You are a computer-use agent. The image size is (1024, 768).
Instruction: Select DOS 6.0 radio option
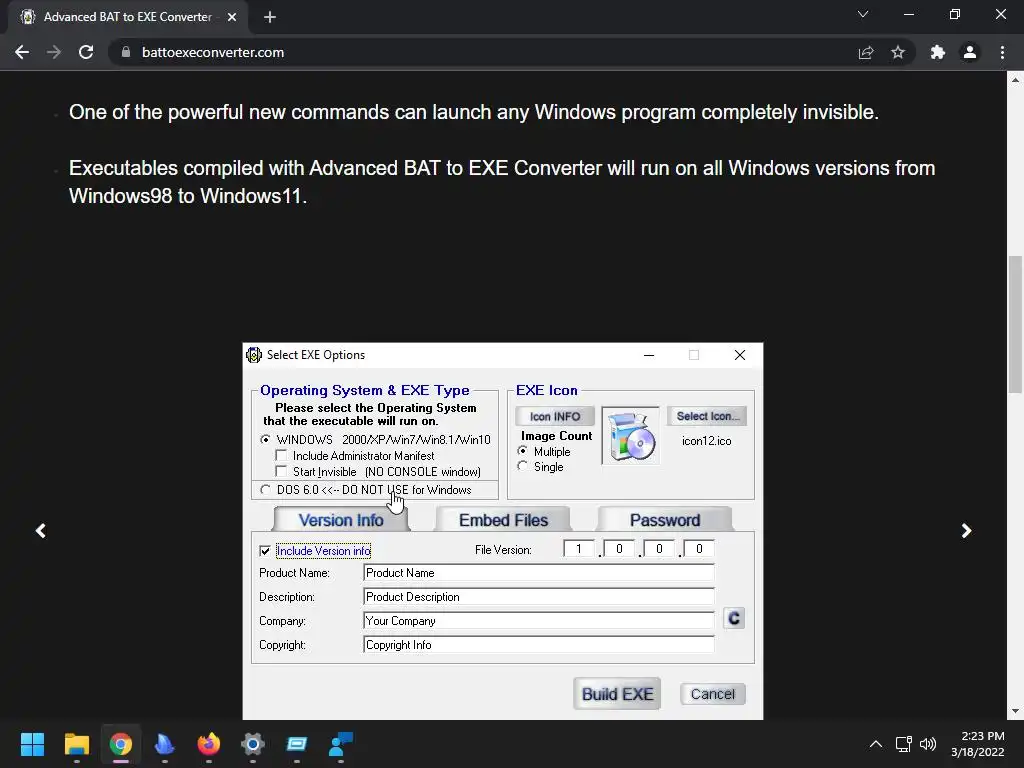(x=265, y=489)
